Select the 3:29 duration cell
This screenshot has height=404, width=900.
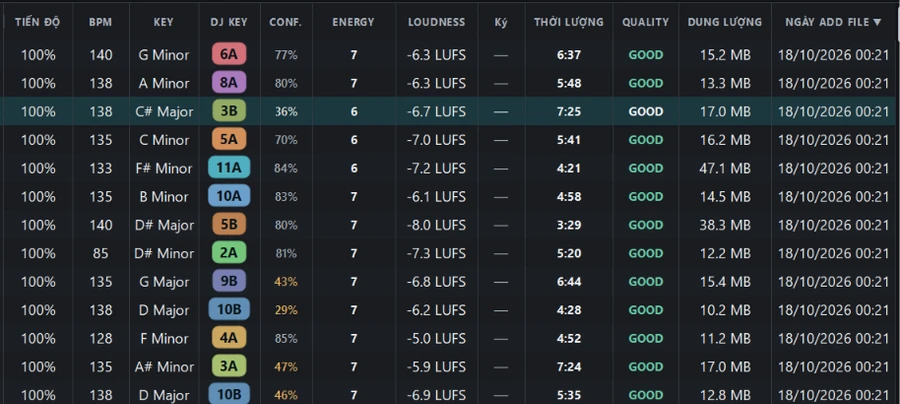pos(569,225)
